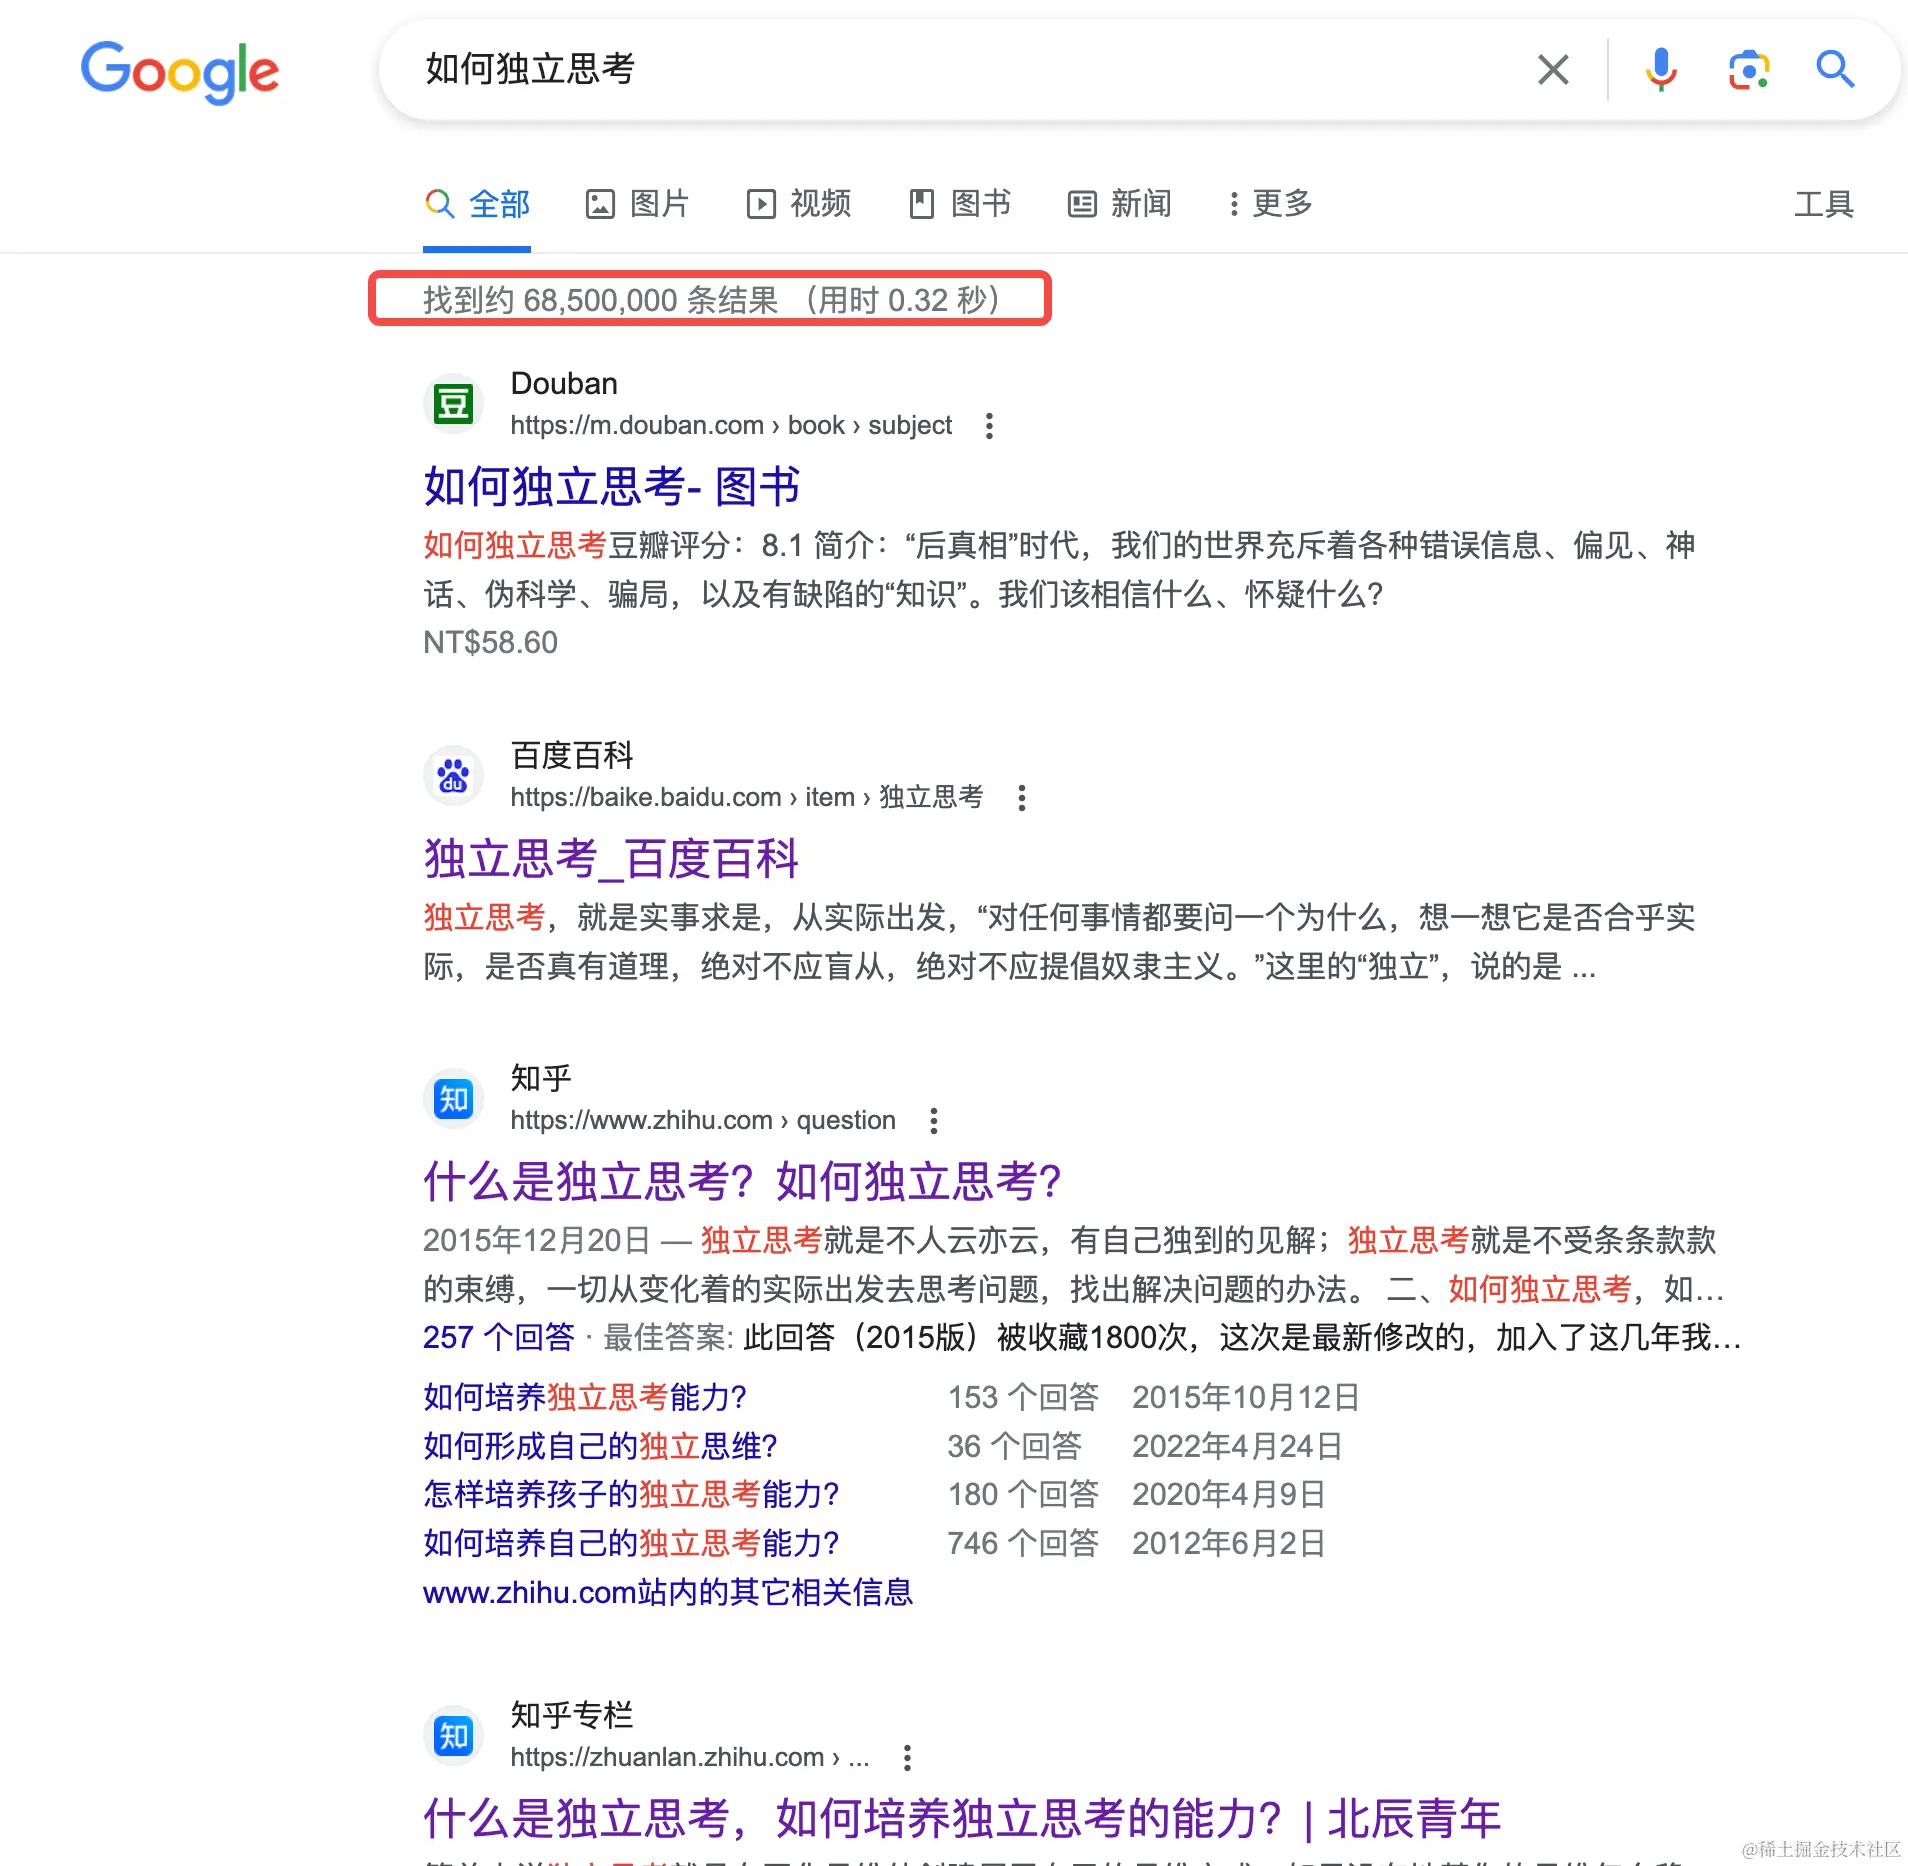Open the three-dot menu of the 知乎专栏 result
The width and height of the screenshot is (1908, 1866).
[907, 1758]
